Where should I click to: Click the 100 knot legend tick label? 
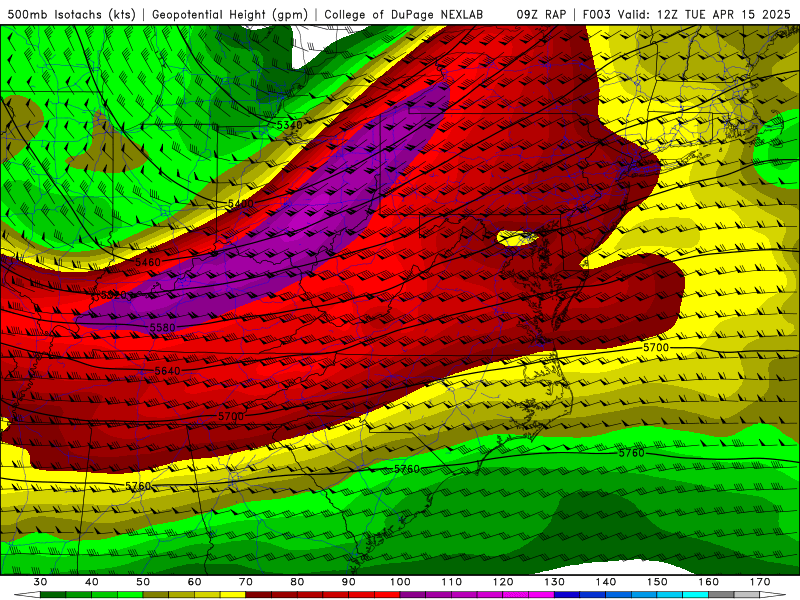click(x=400, y=582)
